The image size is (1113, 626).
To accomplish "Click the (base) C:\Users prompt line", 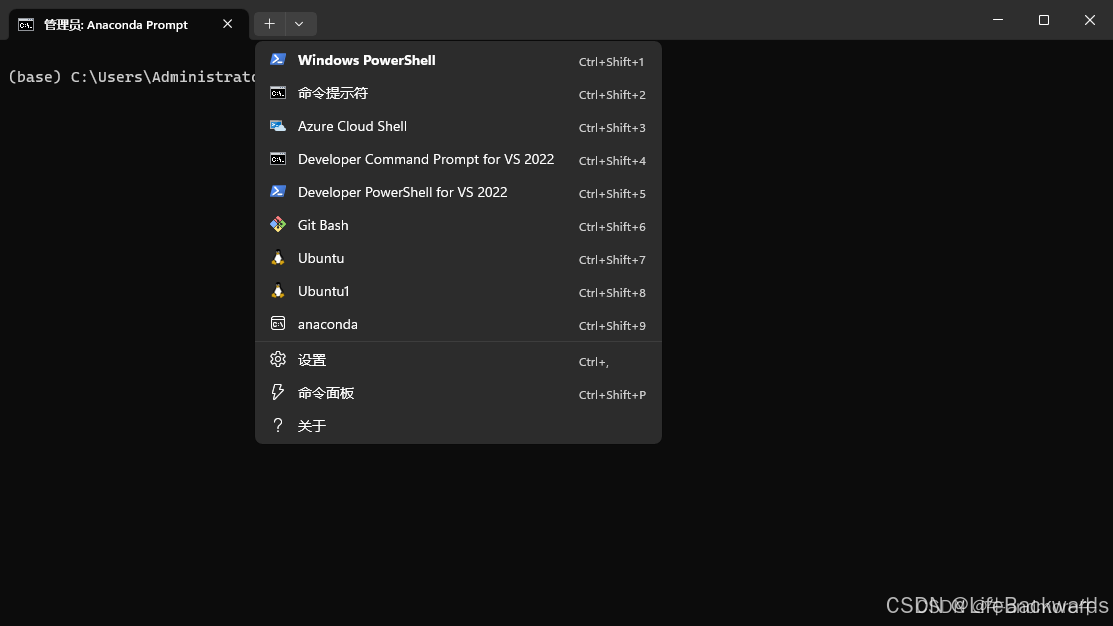I will click(131, 77).
